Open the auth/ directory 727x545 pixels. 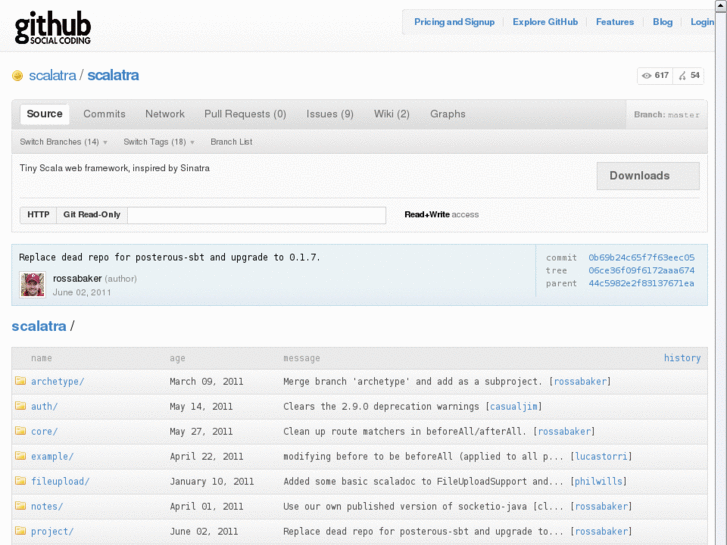44,406
